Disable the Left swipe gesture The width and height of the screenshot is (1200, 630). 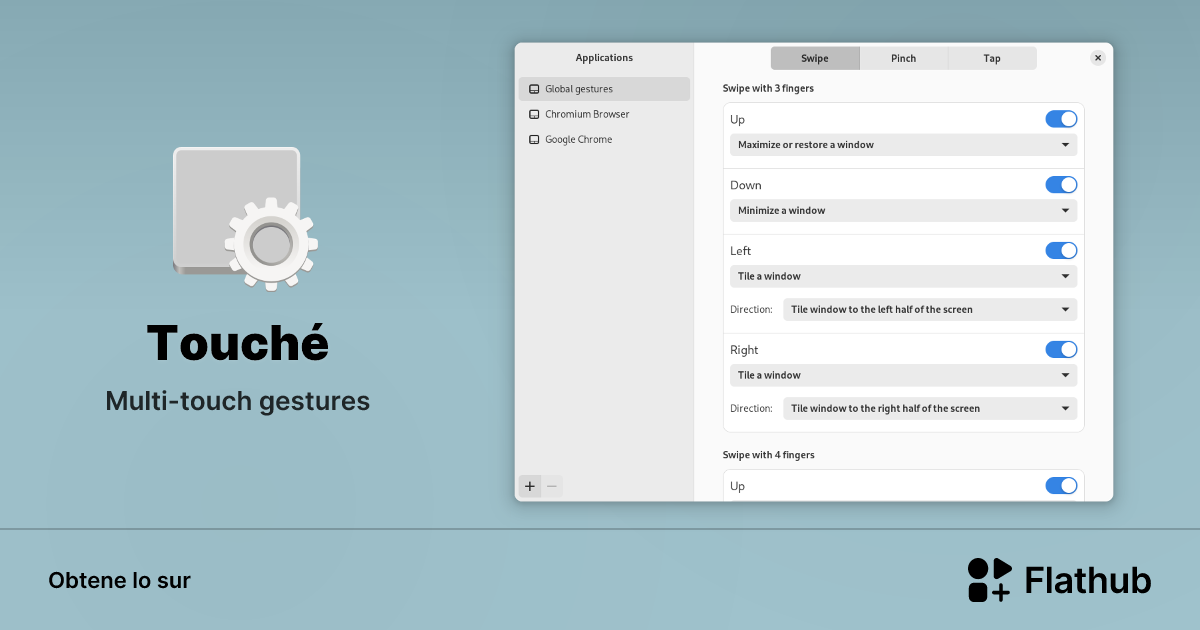pos(1061,250)
